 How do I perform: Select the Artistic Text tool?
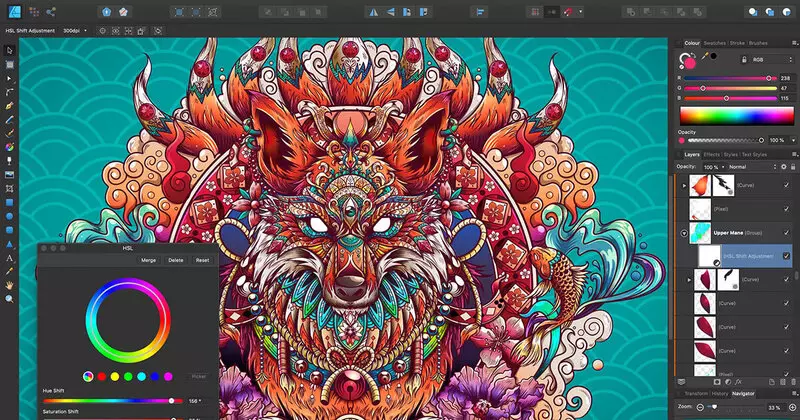(x=9, y=258)
